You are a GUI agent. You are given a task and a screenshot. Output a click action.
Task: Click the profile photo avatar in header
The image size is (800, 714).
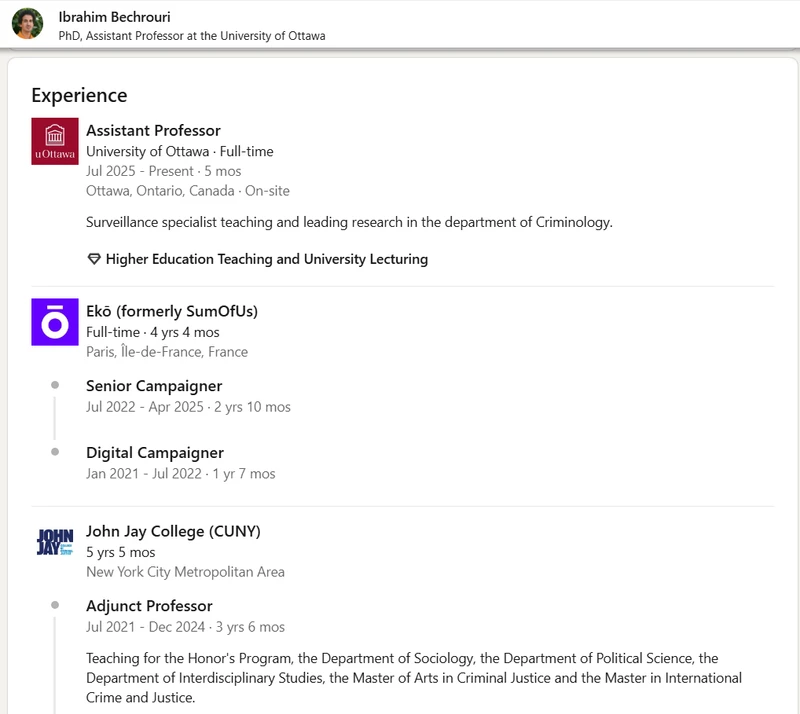click(x=28, y=24)
